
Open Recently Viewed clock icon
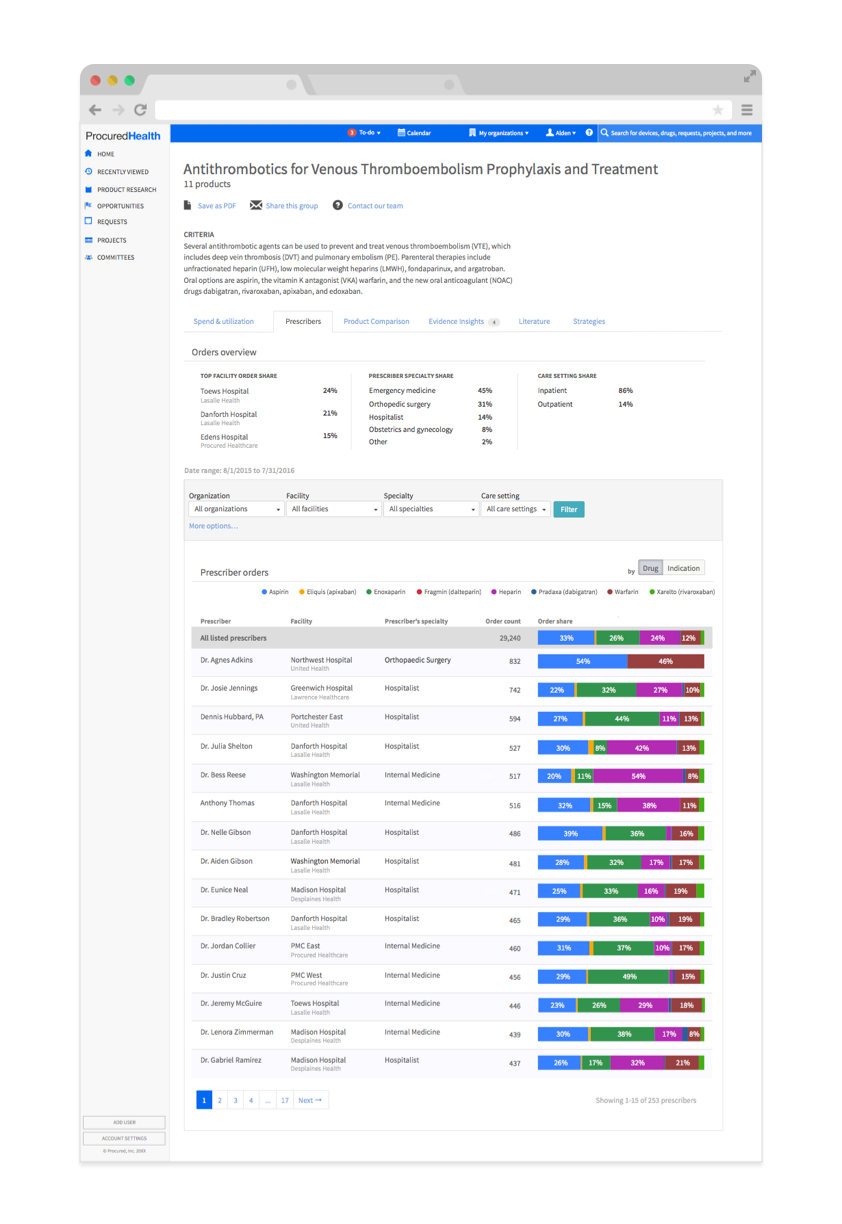click(89, 172)
